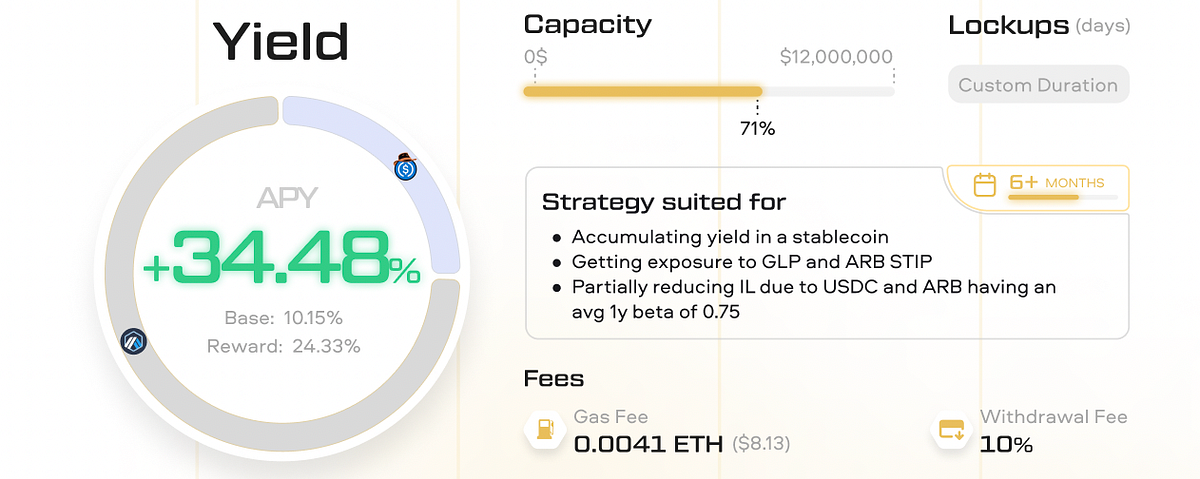Click the Reward 24.33% label

pos(283,347)
